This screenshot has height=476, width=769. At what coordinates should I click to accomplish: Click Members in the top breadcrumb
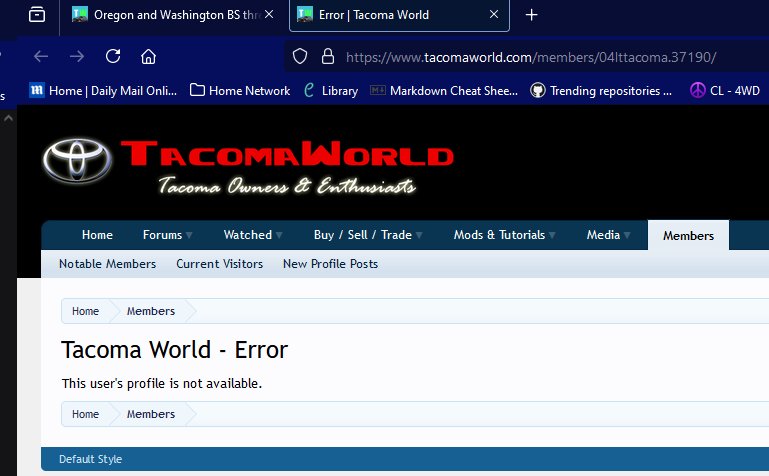(x=151, y=311)
